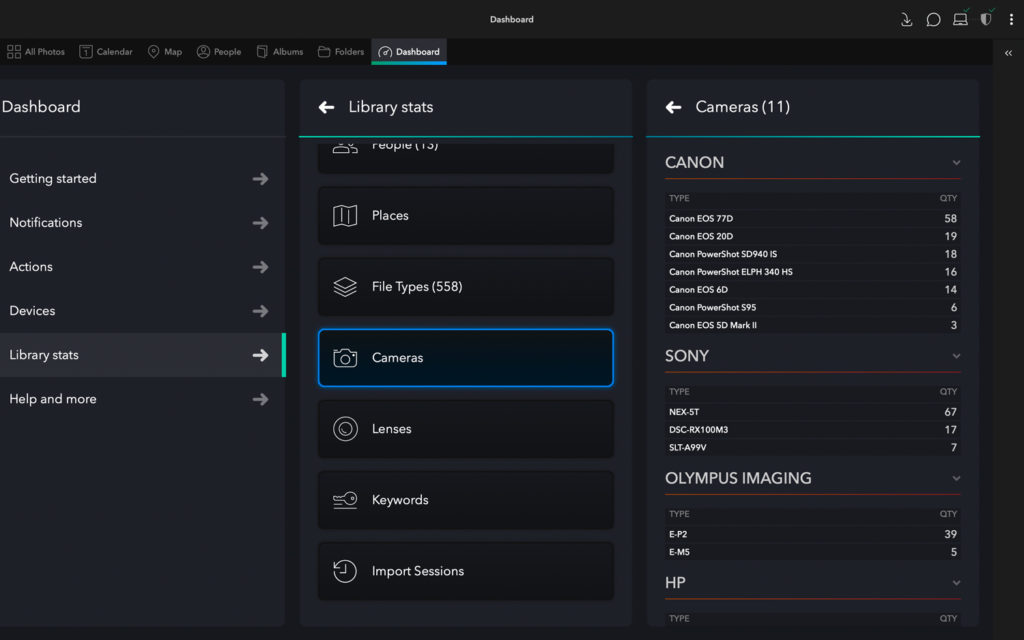The height and width of the screenshot is (640, 1024).
Task: Switch to the All Photos tab
Action: pyautogui.click(x=36, y=52)
